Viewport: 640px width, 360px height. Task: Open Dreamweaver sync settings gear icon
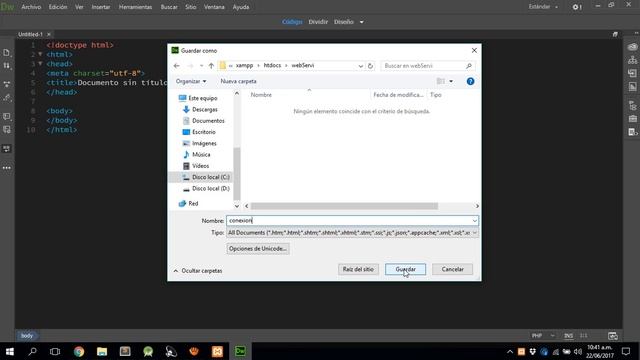coord(576,7)
